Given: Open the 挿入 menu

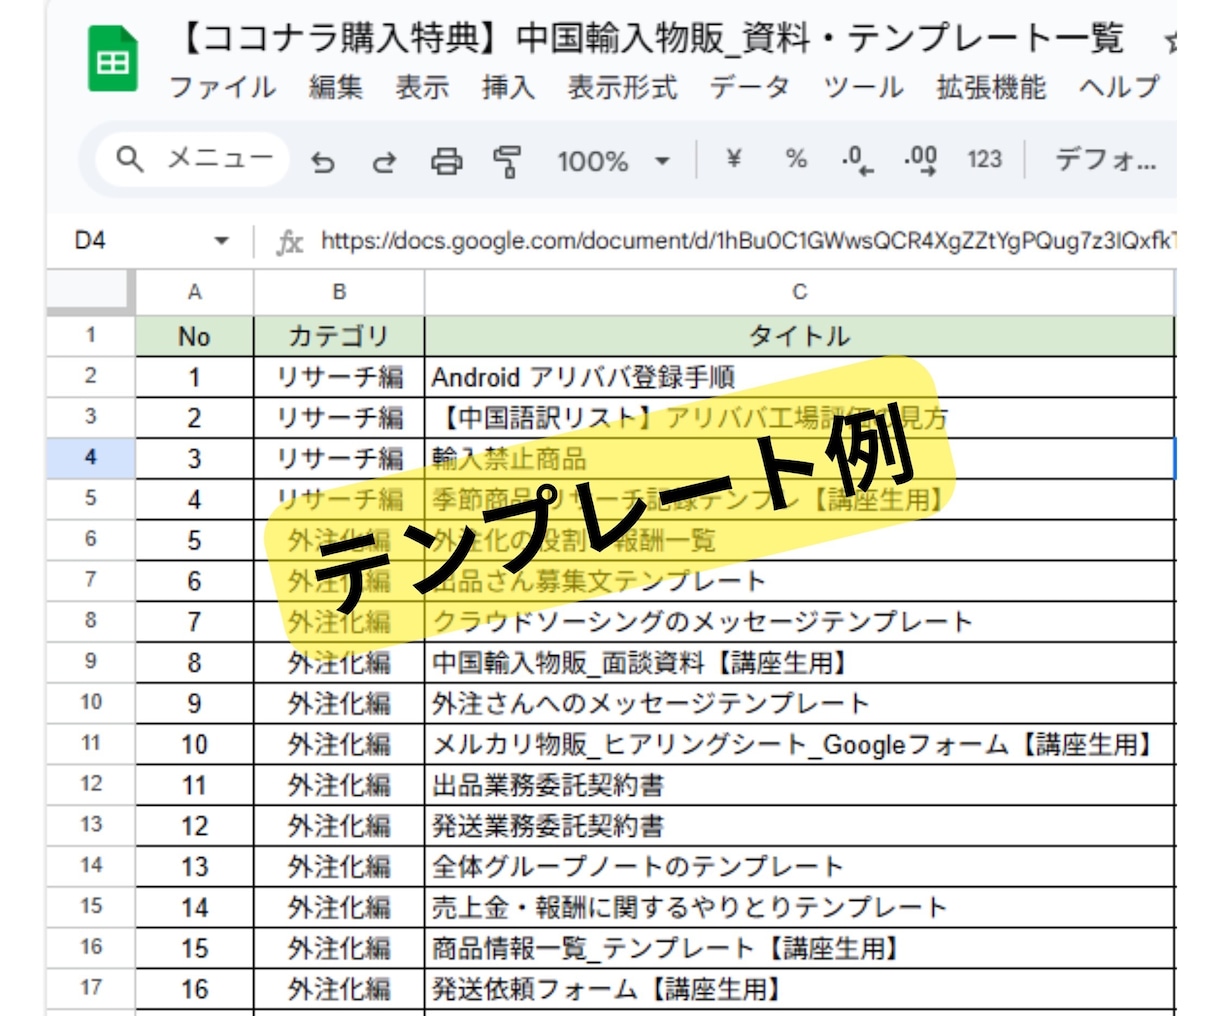Looking at the screenshot, I should point(508,87).
